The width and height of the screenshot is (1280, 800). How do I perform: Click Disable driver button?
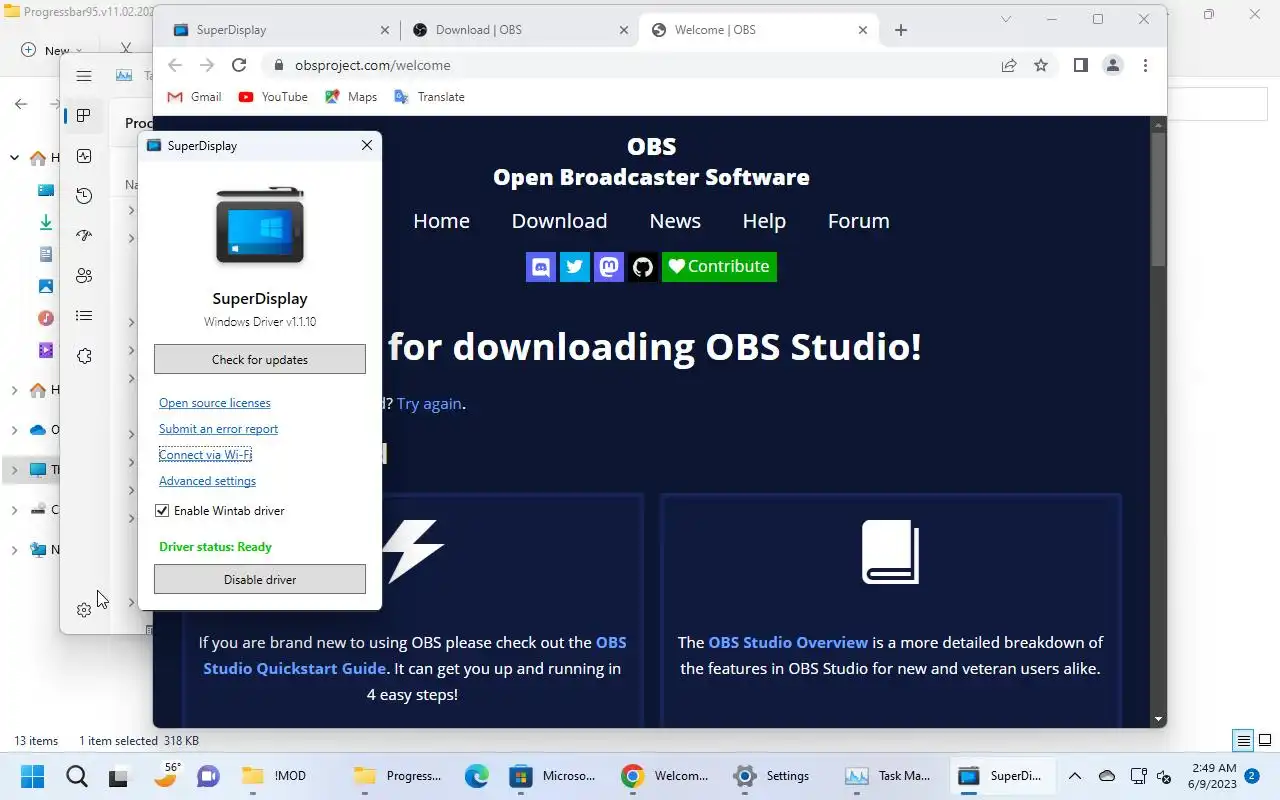tap(260, 579)
